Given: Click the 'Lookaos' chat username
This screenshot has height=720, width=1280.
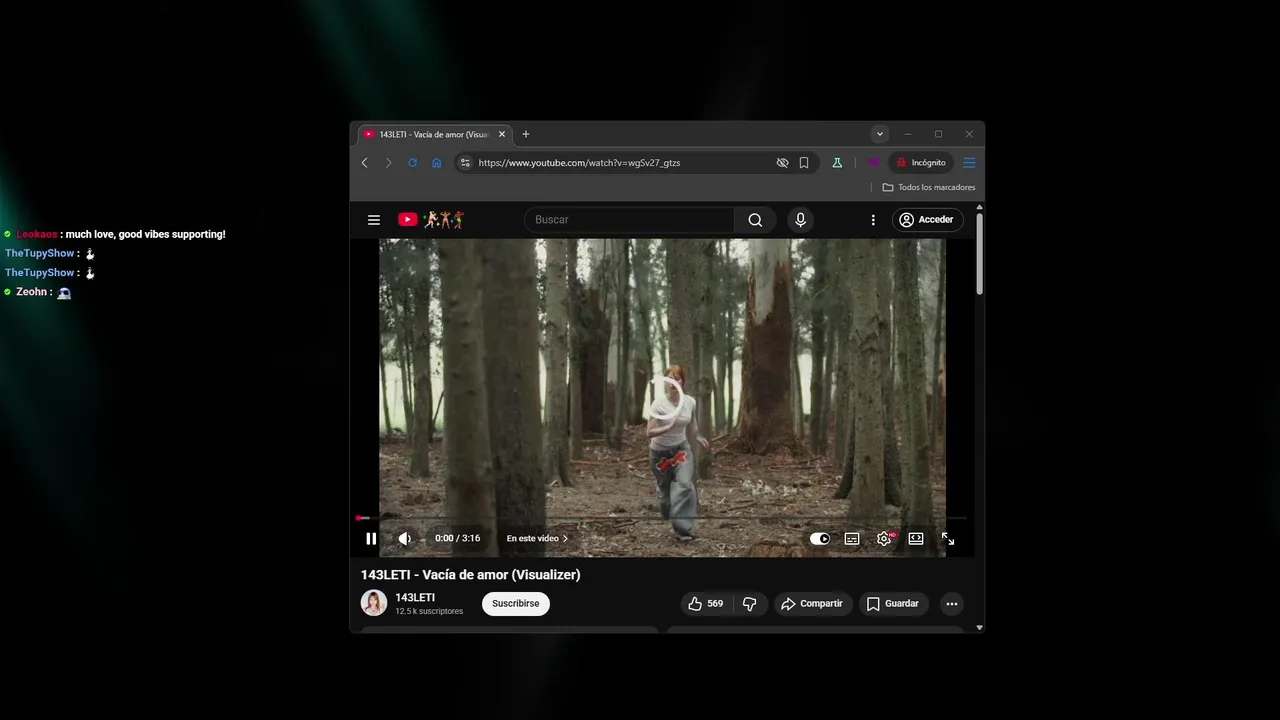Looking at the screenshot, I should click(37, 235).
